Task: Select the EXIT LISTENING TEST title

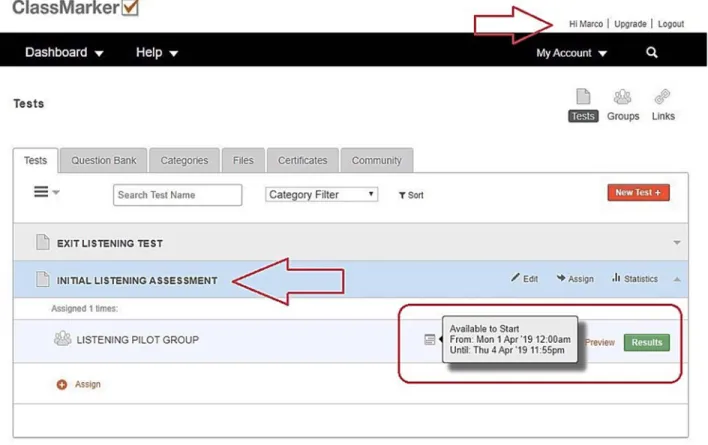Action: (x=110, y=243)
